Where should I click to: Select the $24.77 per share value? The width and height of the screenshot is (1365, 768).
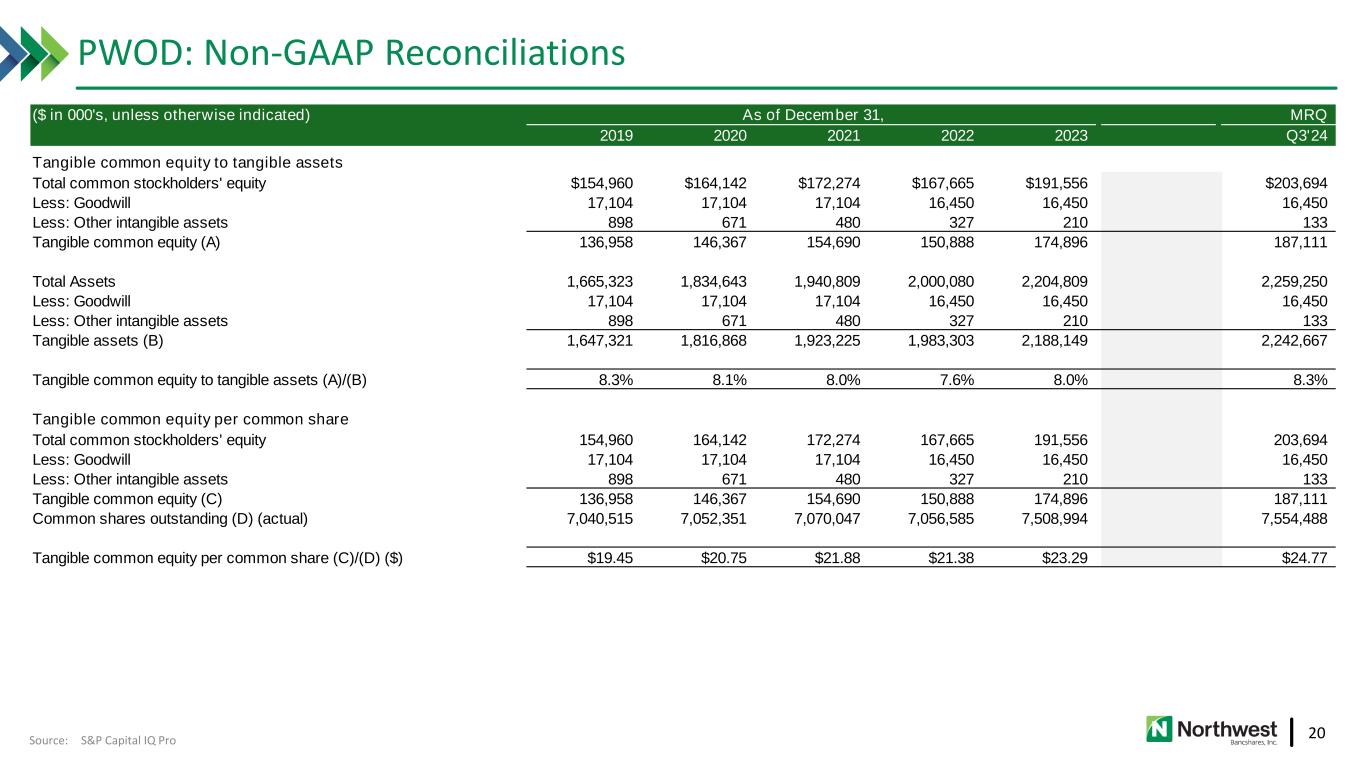click(x=1306, y=558)
